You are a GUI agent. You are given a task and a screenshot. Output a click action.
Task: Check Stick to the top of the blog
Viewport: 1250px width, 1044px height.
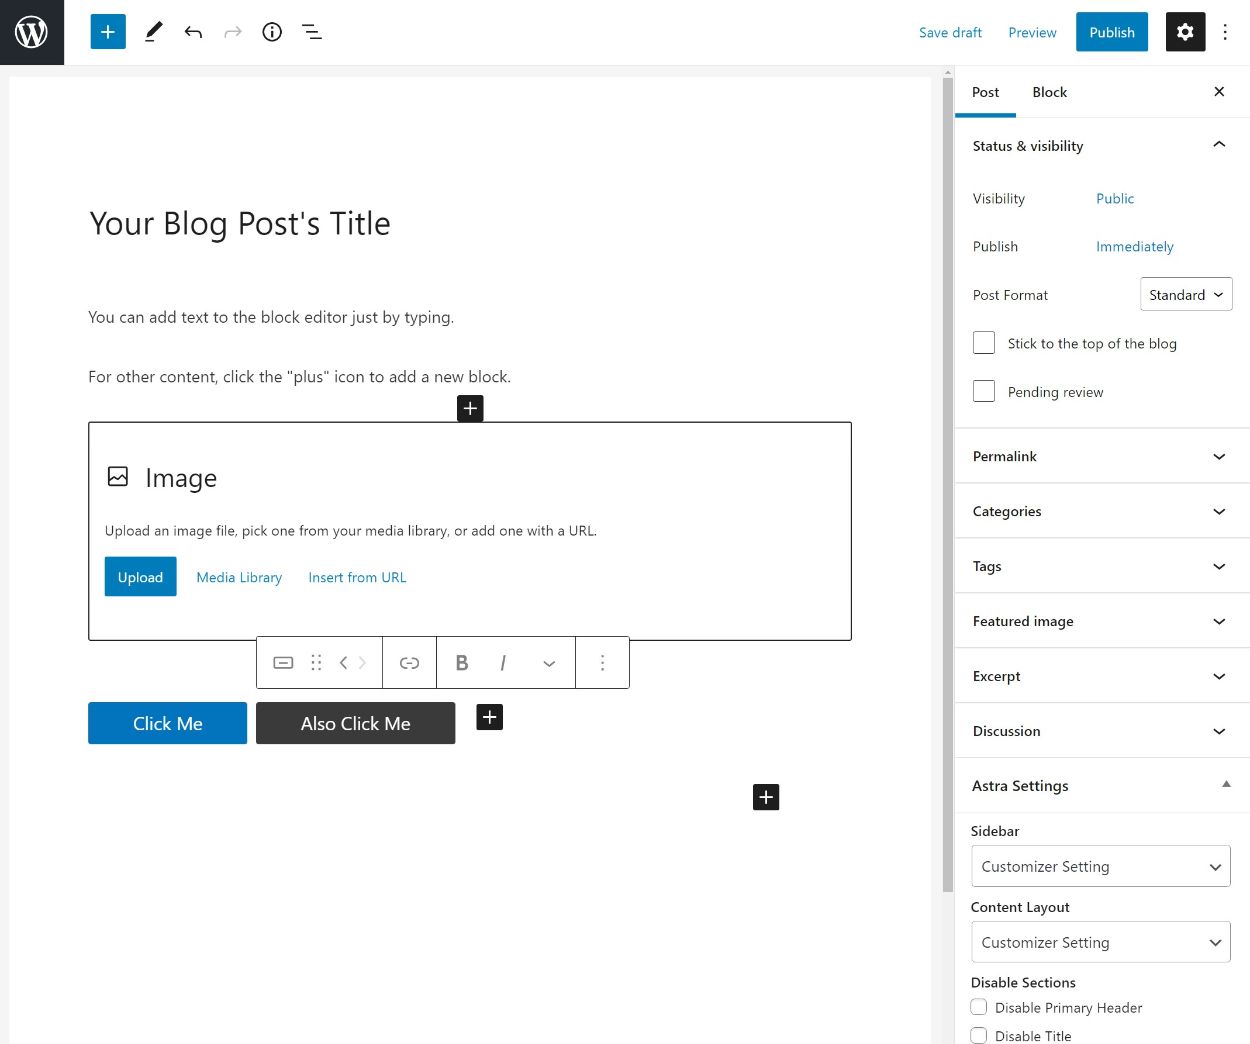point(984,343)
